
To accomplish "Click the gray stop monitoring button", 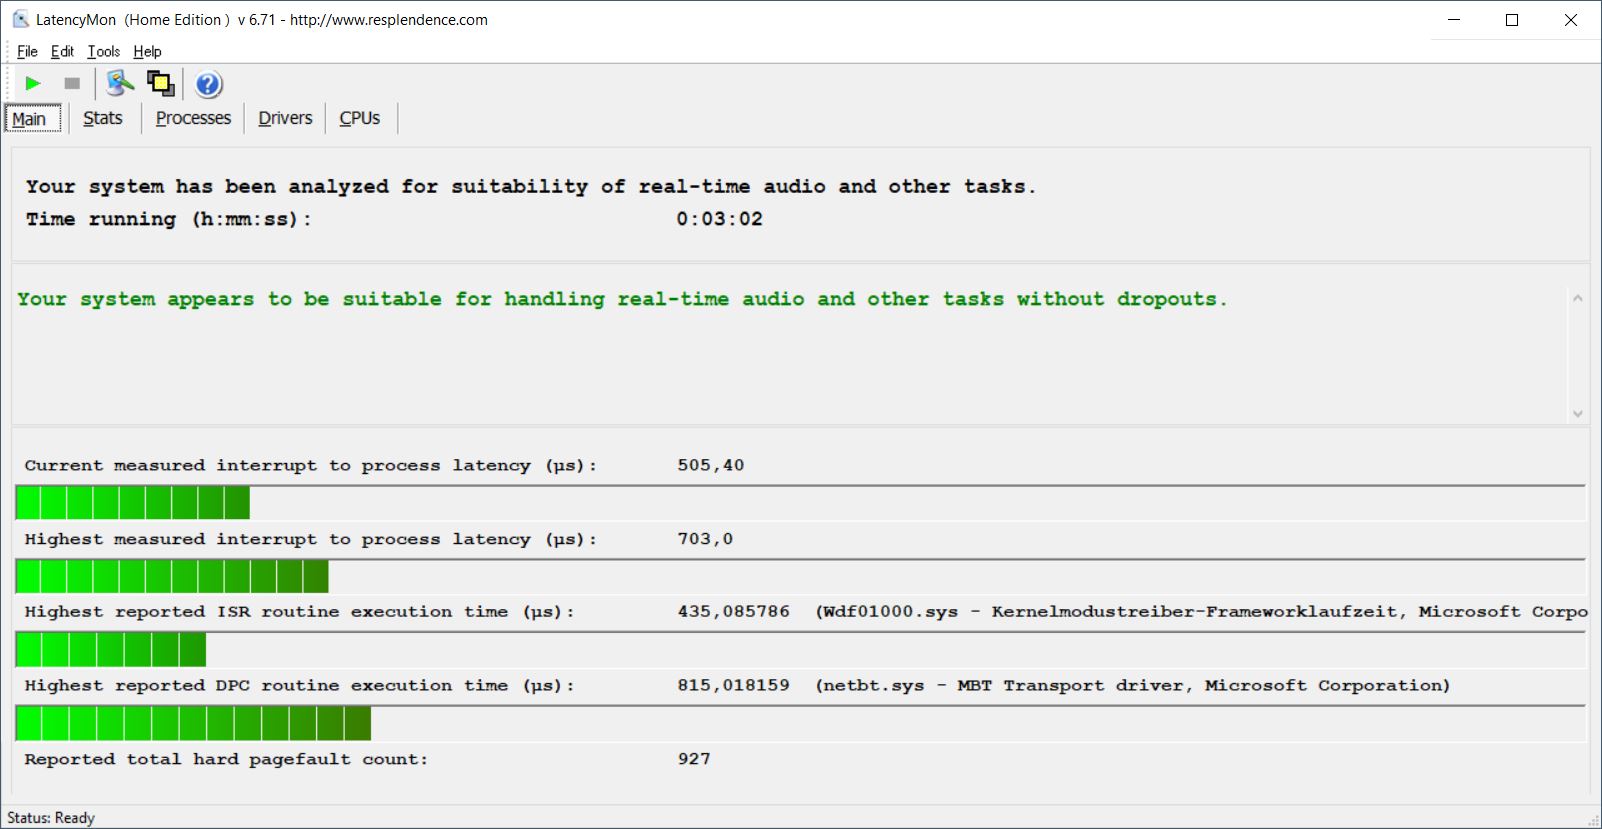I will (72, 84).
